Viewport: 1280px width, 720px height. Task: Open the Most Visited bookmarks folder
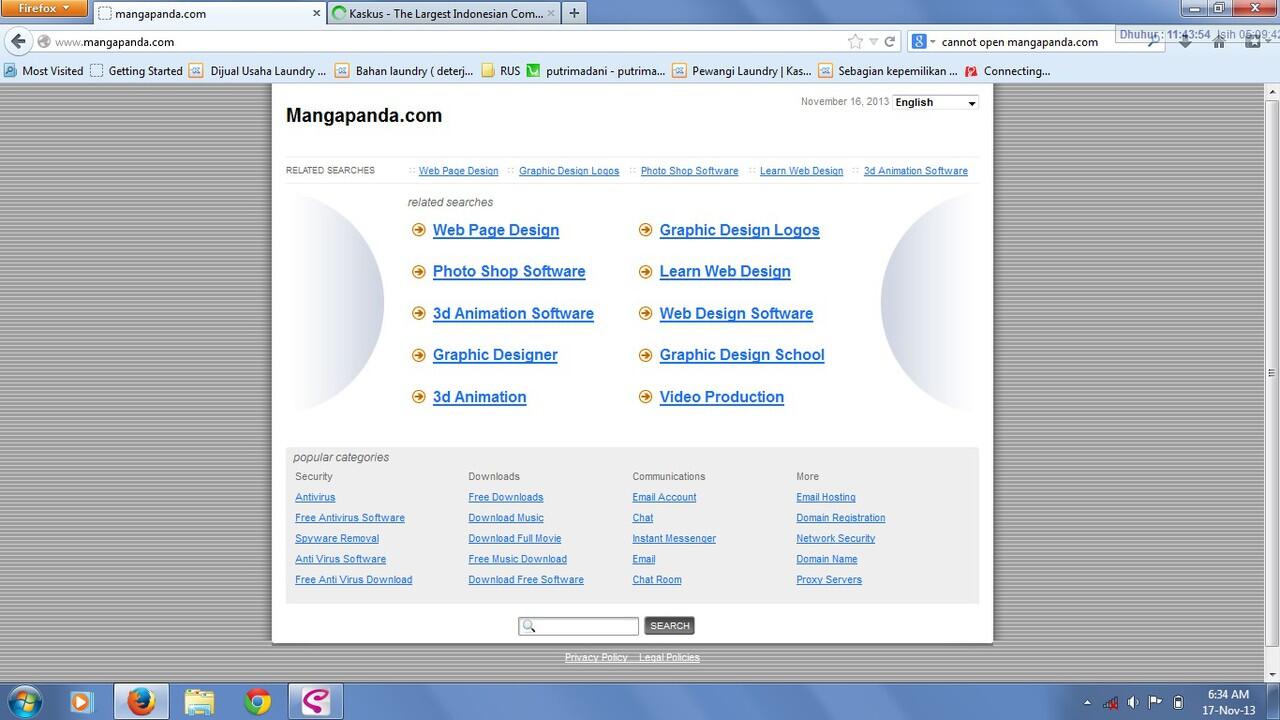(44, 71)
